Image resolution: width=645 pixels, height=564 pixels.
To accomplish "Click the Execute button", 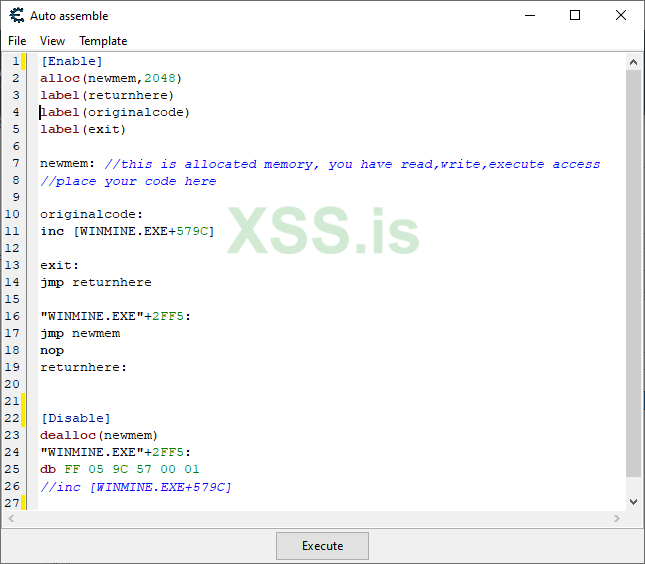I will click(322, 545).
